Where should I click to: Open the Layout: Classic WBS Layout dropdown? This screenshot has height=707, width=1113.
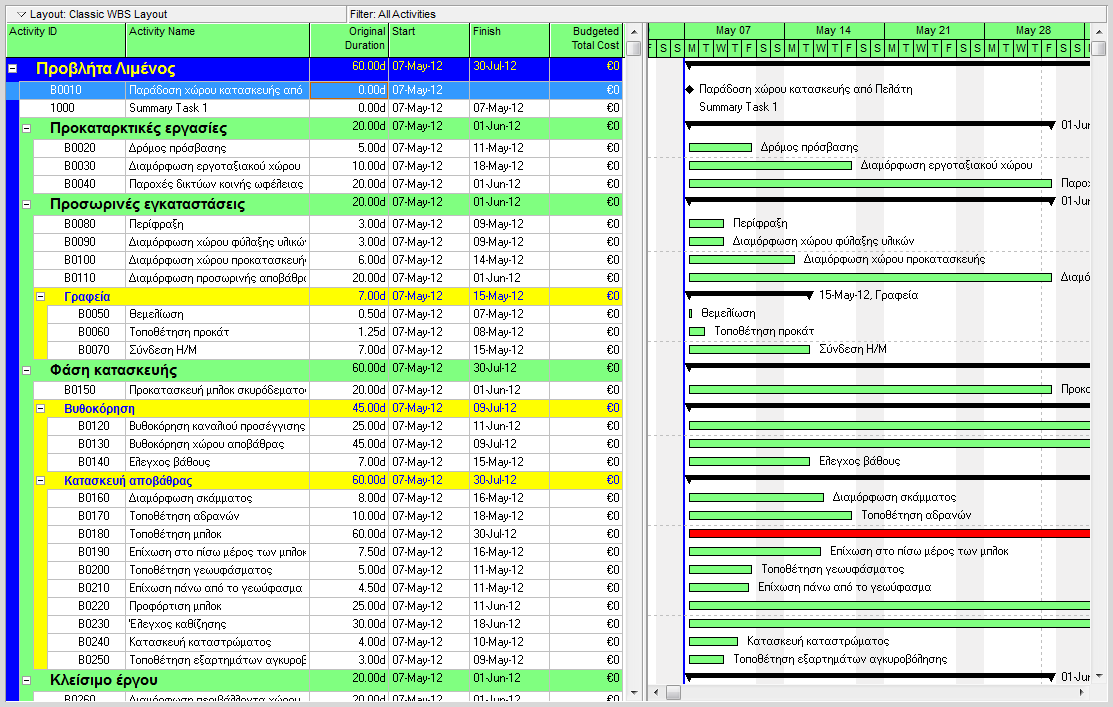point(21,14)
